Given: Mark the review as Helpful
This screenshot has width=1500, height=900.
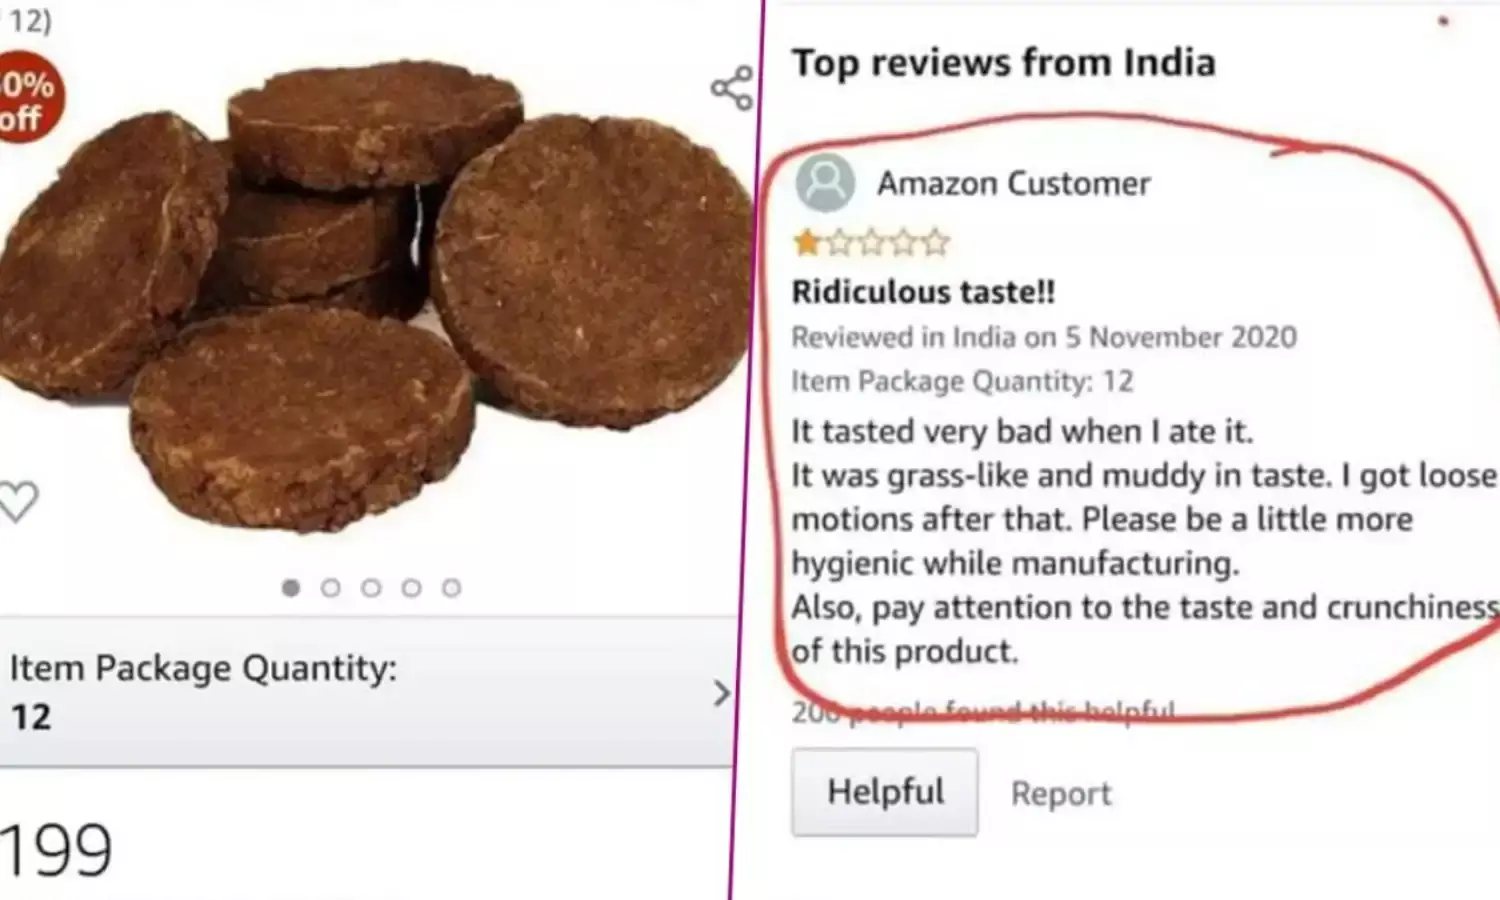Looking at the screenshot, I should (x=885, y=792).
